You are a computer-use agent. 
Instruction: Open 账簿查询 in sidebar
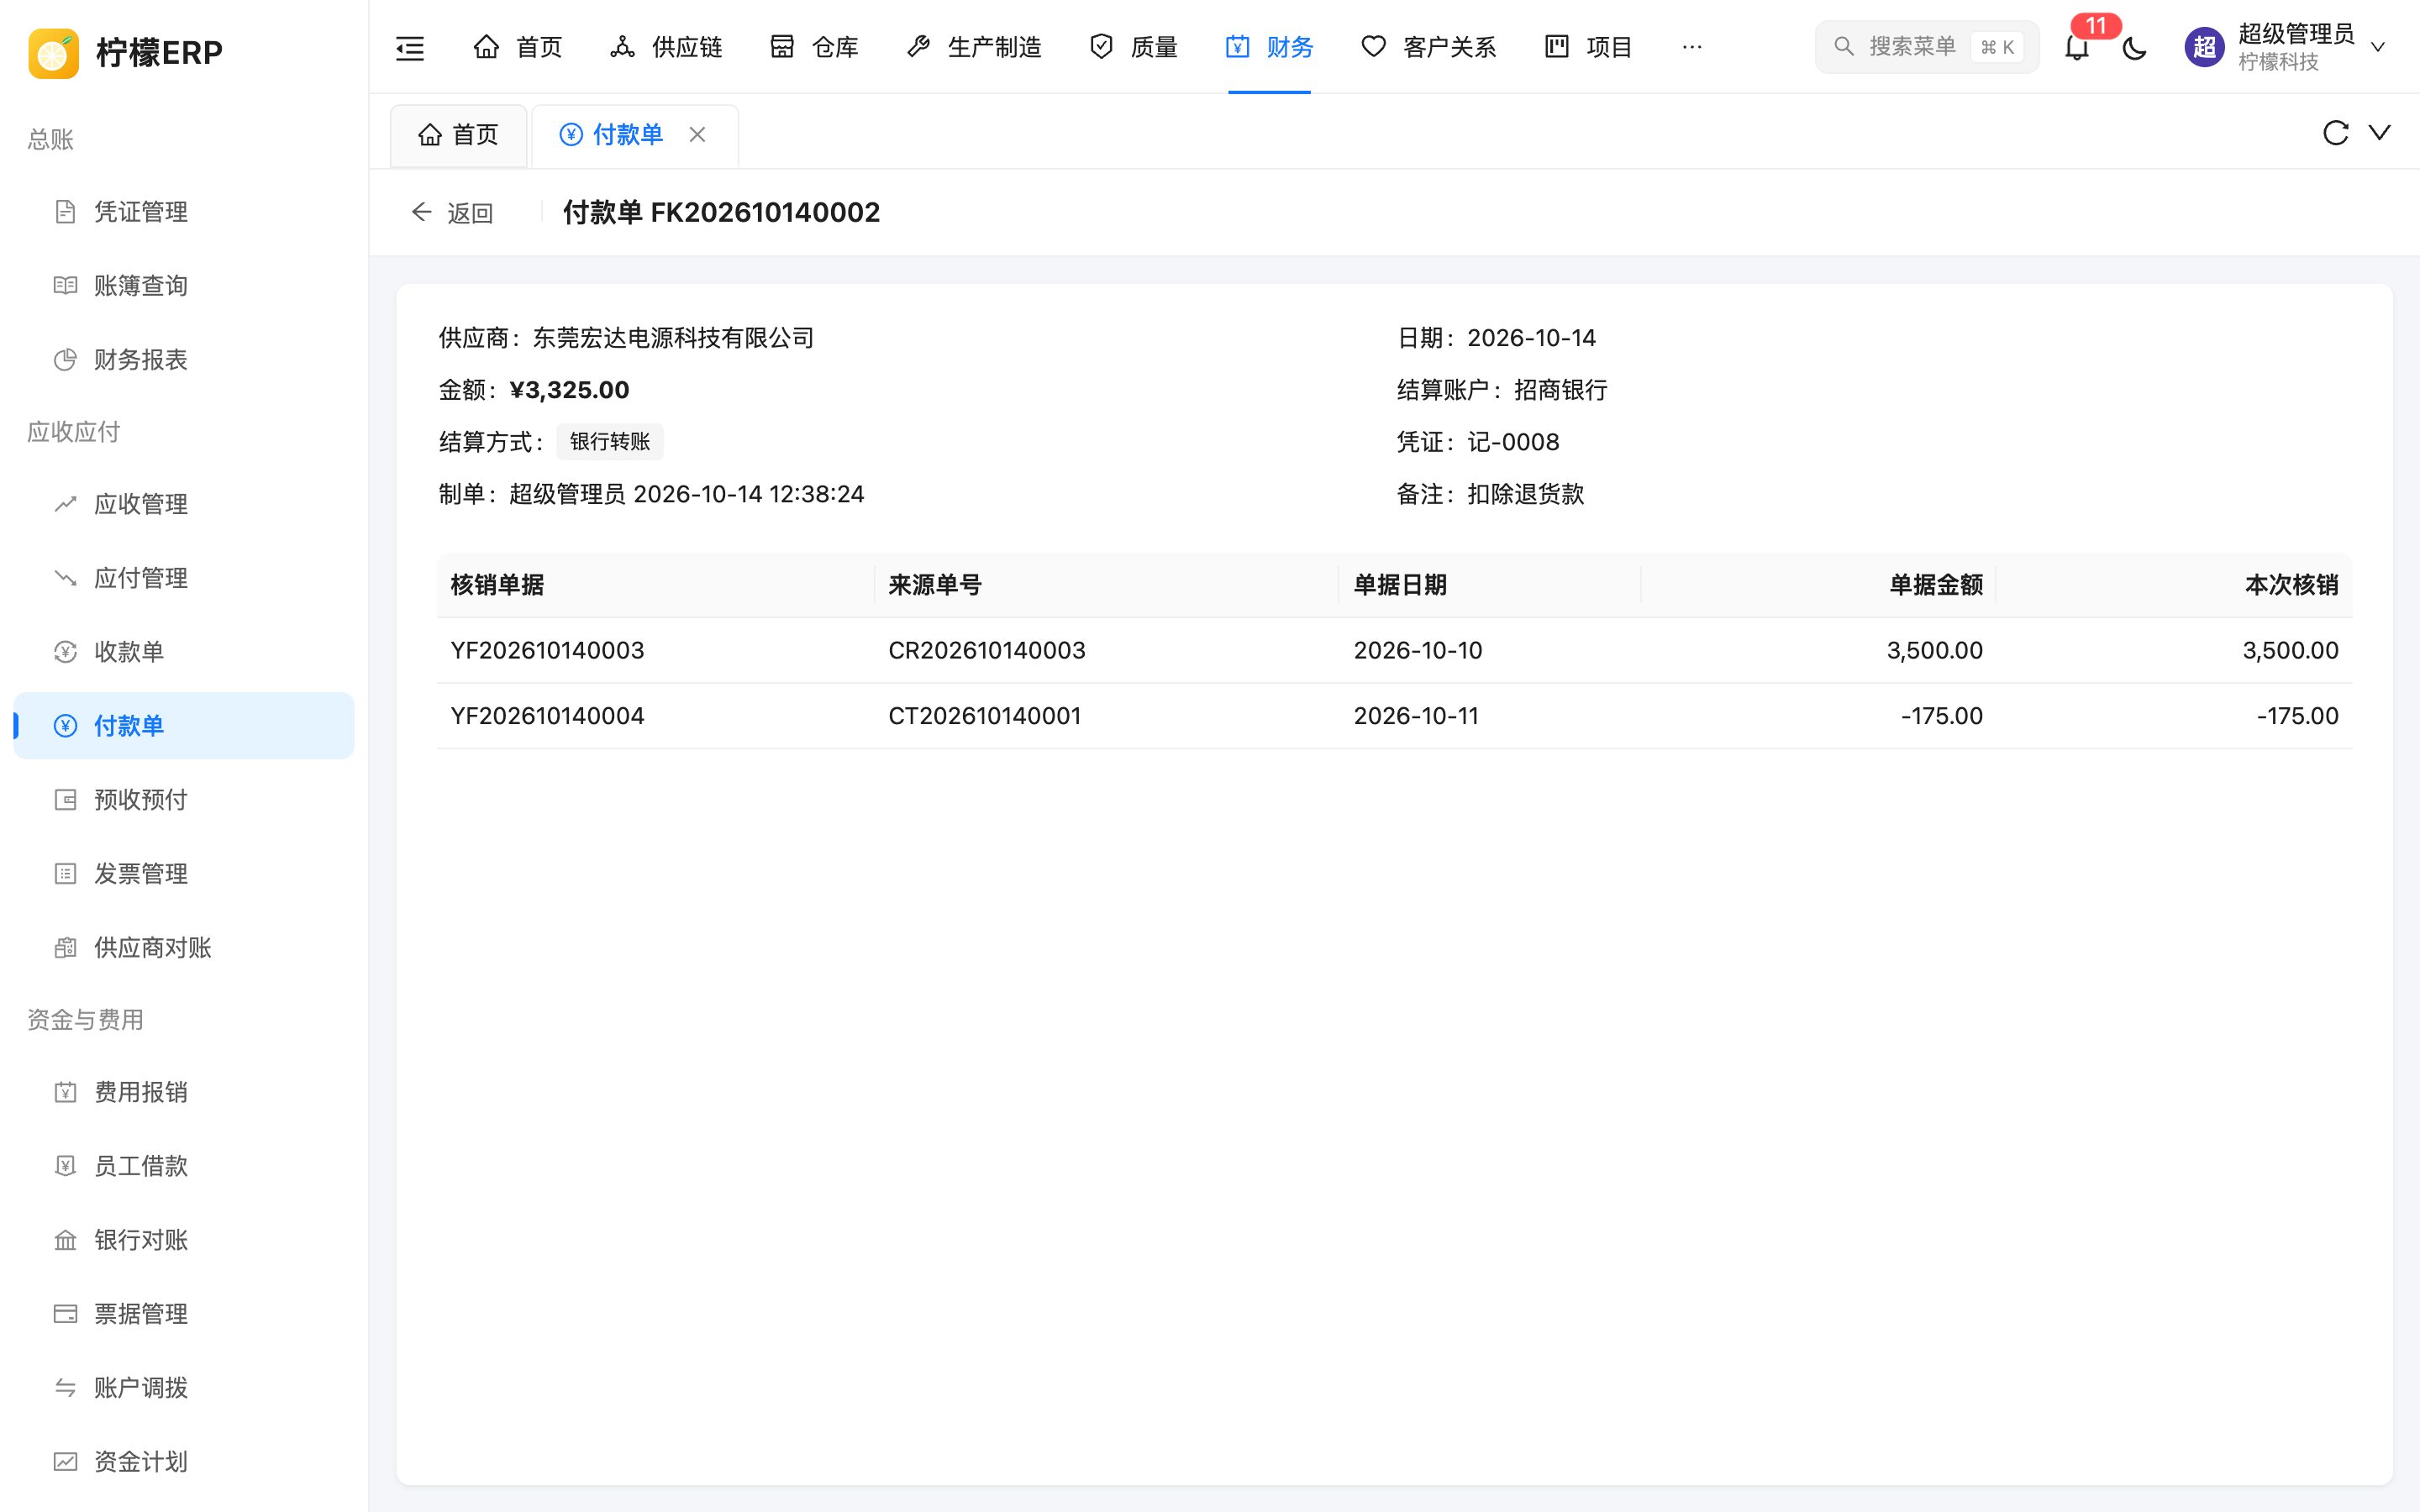click(184, 286)
